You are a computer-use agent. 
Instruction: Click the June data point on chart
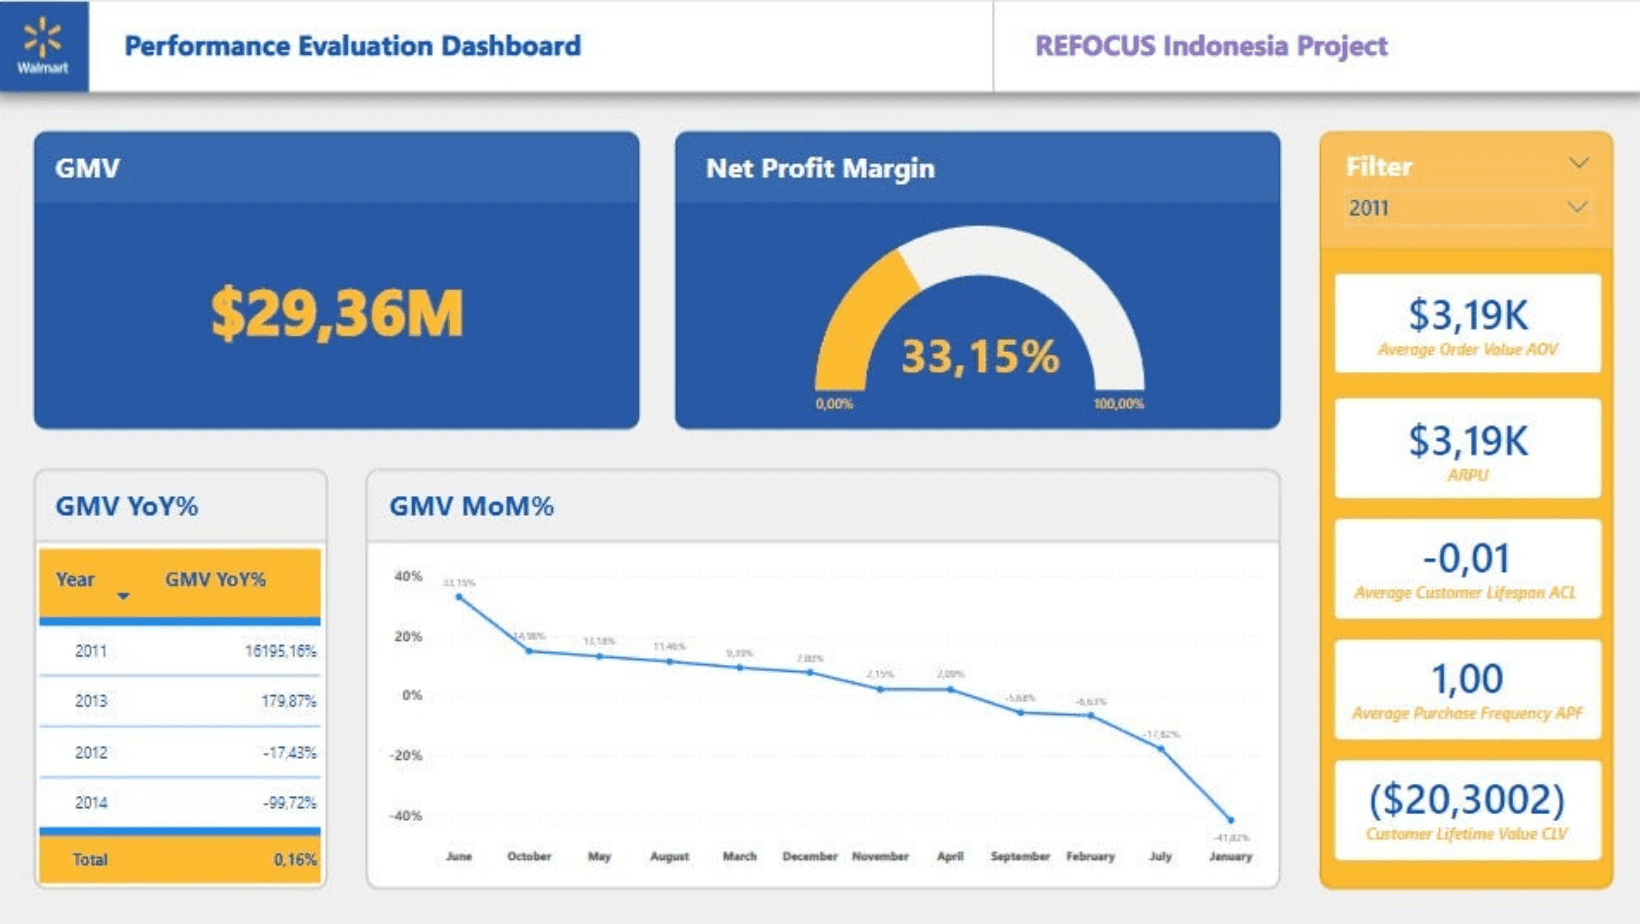(459, 597)
